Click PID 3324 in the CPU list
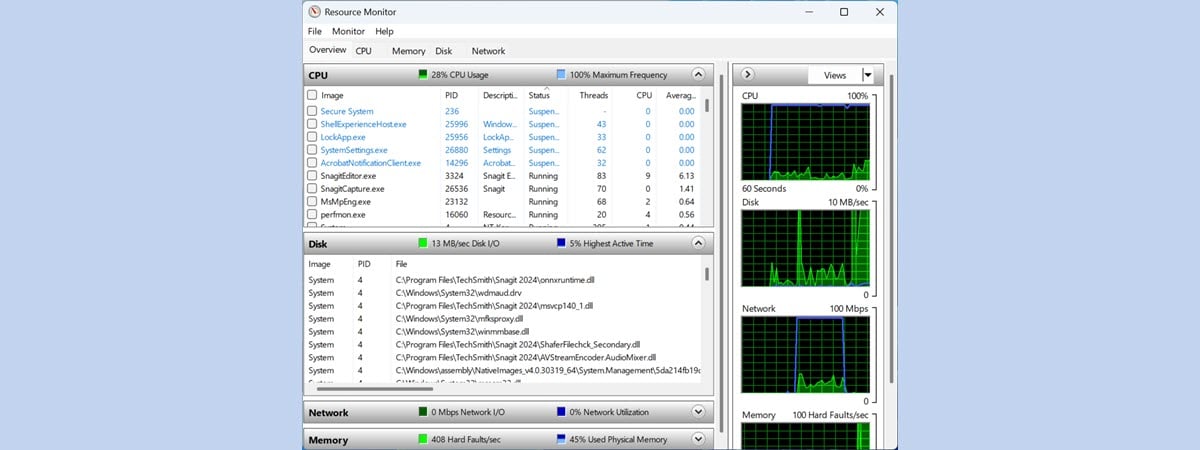The width and height of the screenshot is (1200, 450). click(453, 176)
